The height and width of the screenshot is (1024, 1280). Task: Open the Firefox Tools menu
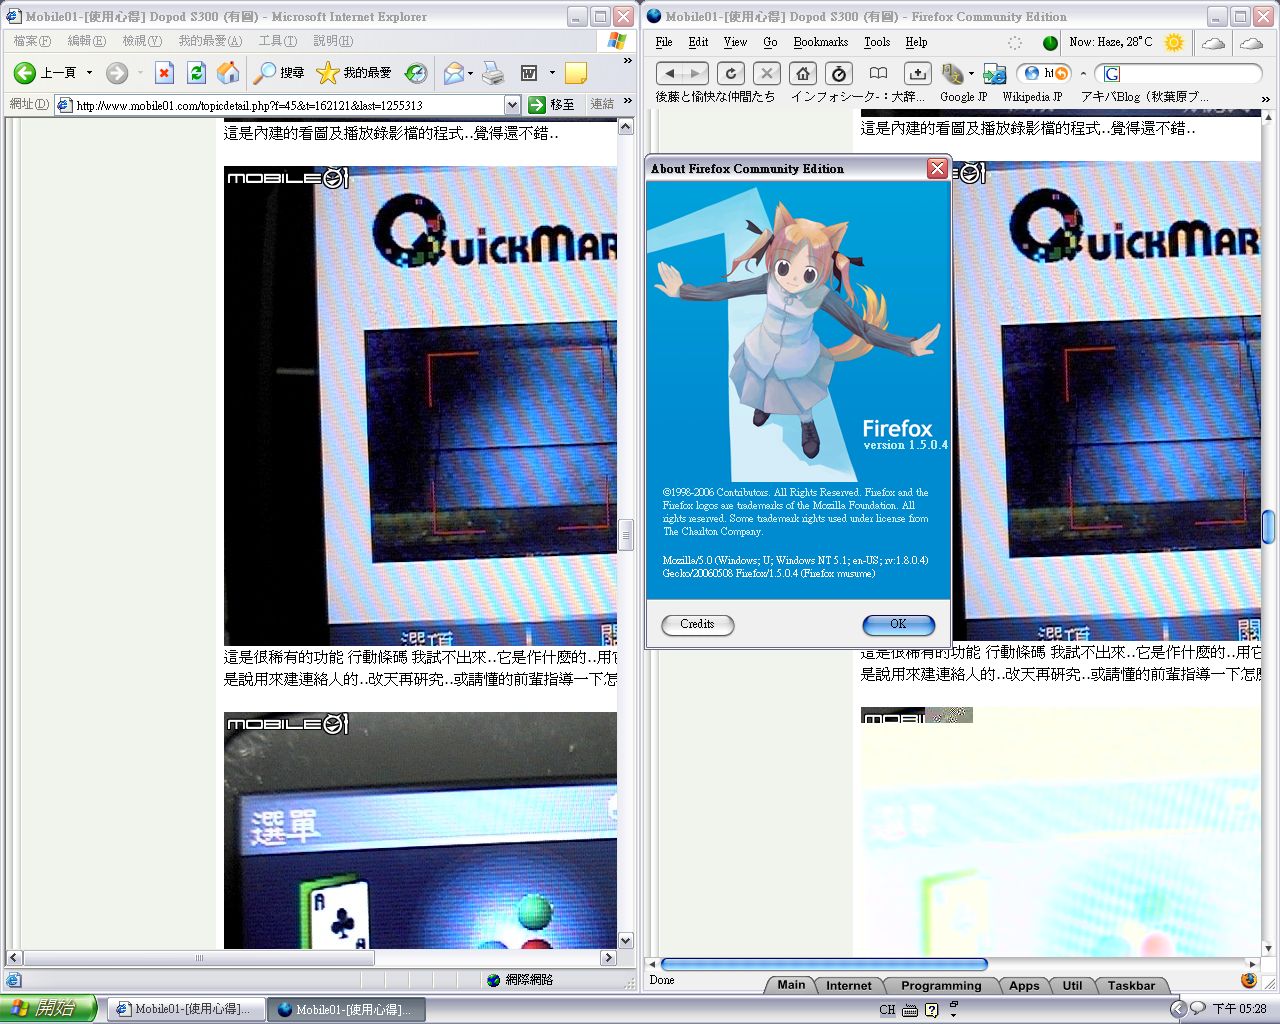876,42
